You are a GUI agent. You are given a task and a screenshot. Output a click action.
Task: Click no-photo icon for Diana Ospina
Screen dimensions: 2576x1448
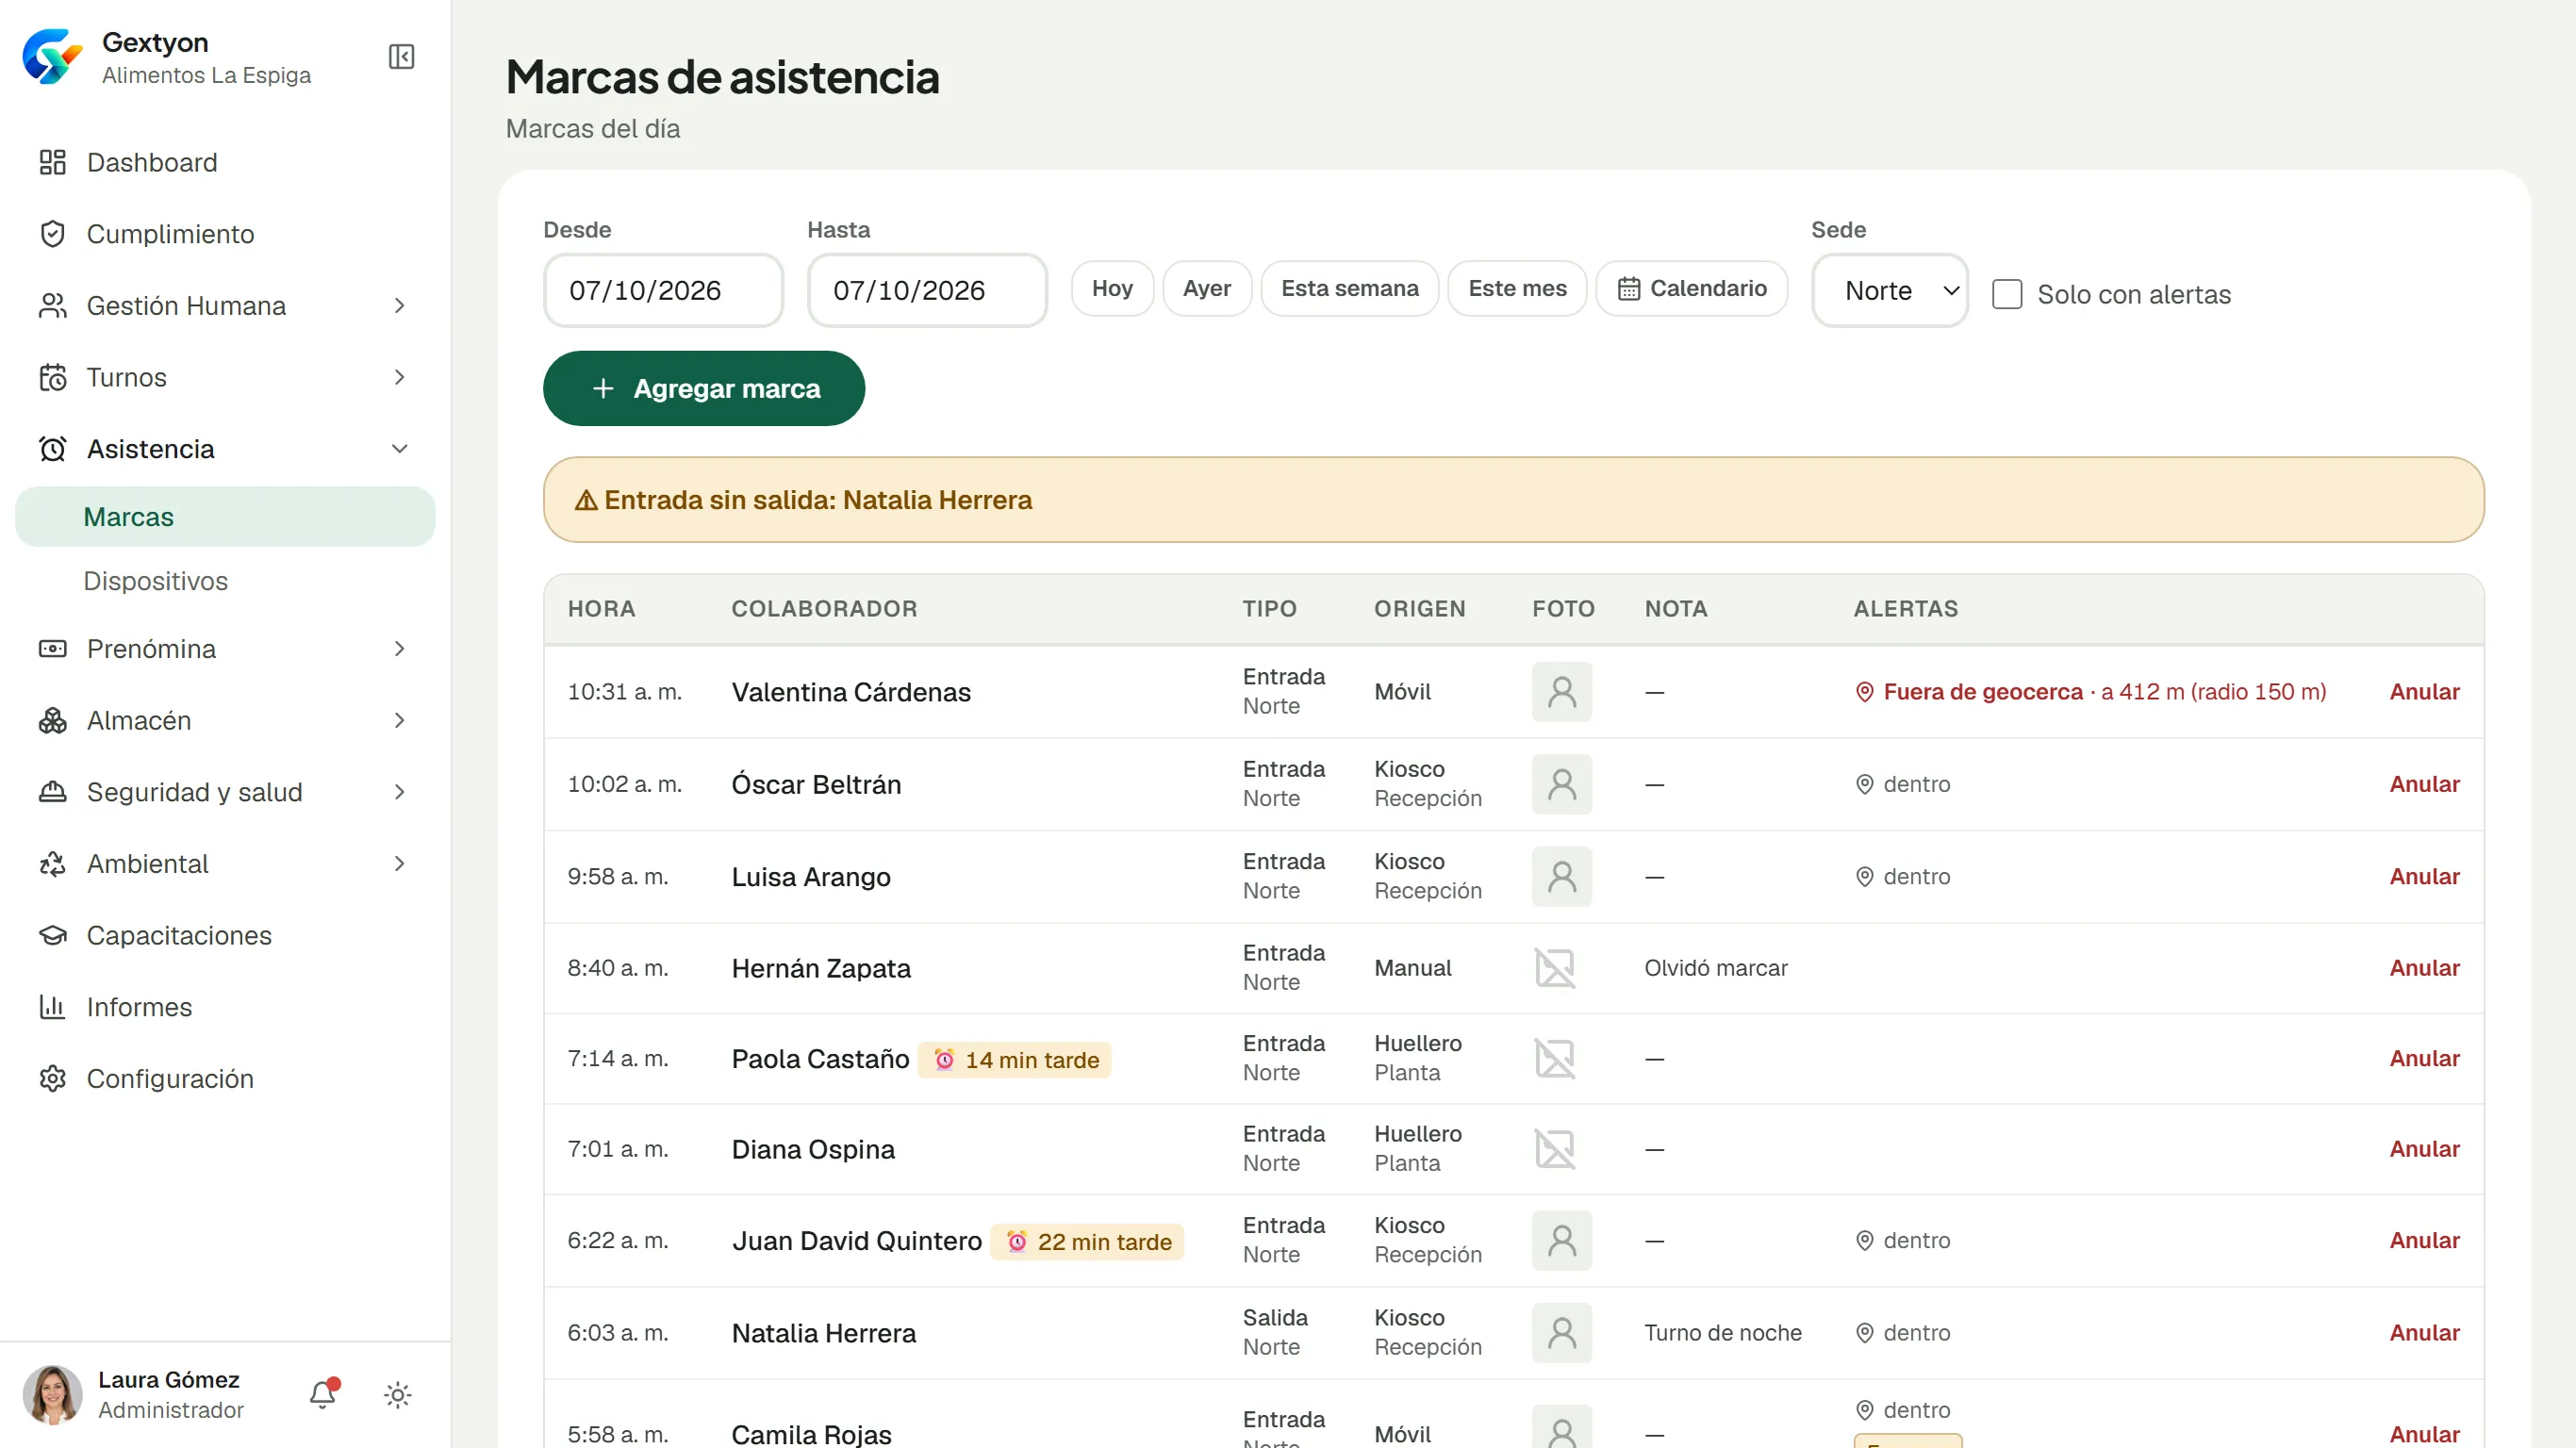[1555, 1149]
